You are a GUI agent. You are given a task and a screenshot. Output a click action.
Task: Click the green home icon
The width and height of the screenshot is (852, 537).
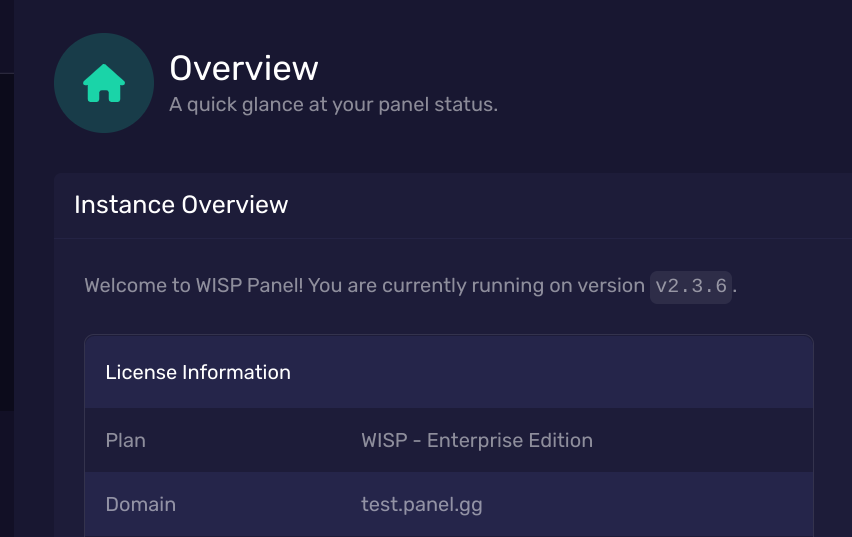[x=104, y=83]
